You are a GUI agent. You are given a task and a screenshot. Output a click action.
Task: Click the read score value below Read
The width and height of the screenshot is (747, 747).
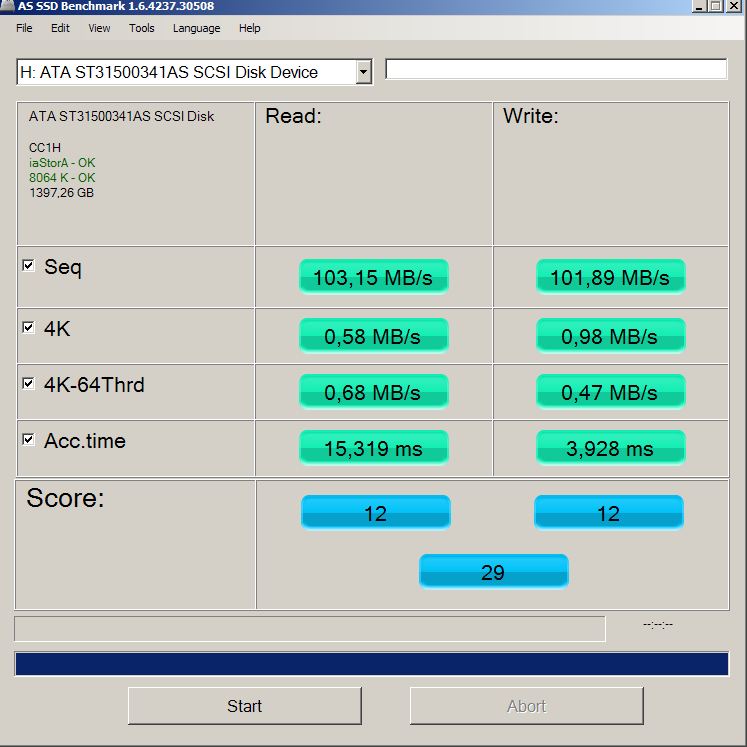[x=375, y=513]
